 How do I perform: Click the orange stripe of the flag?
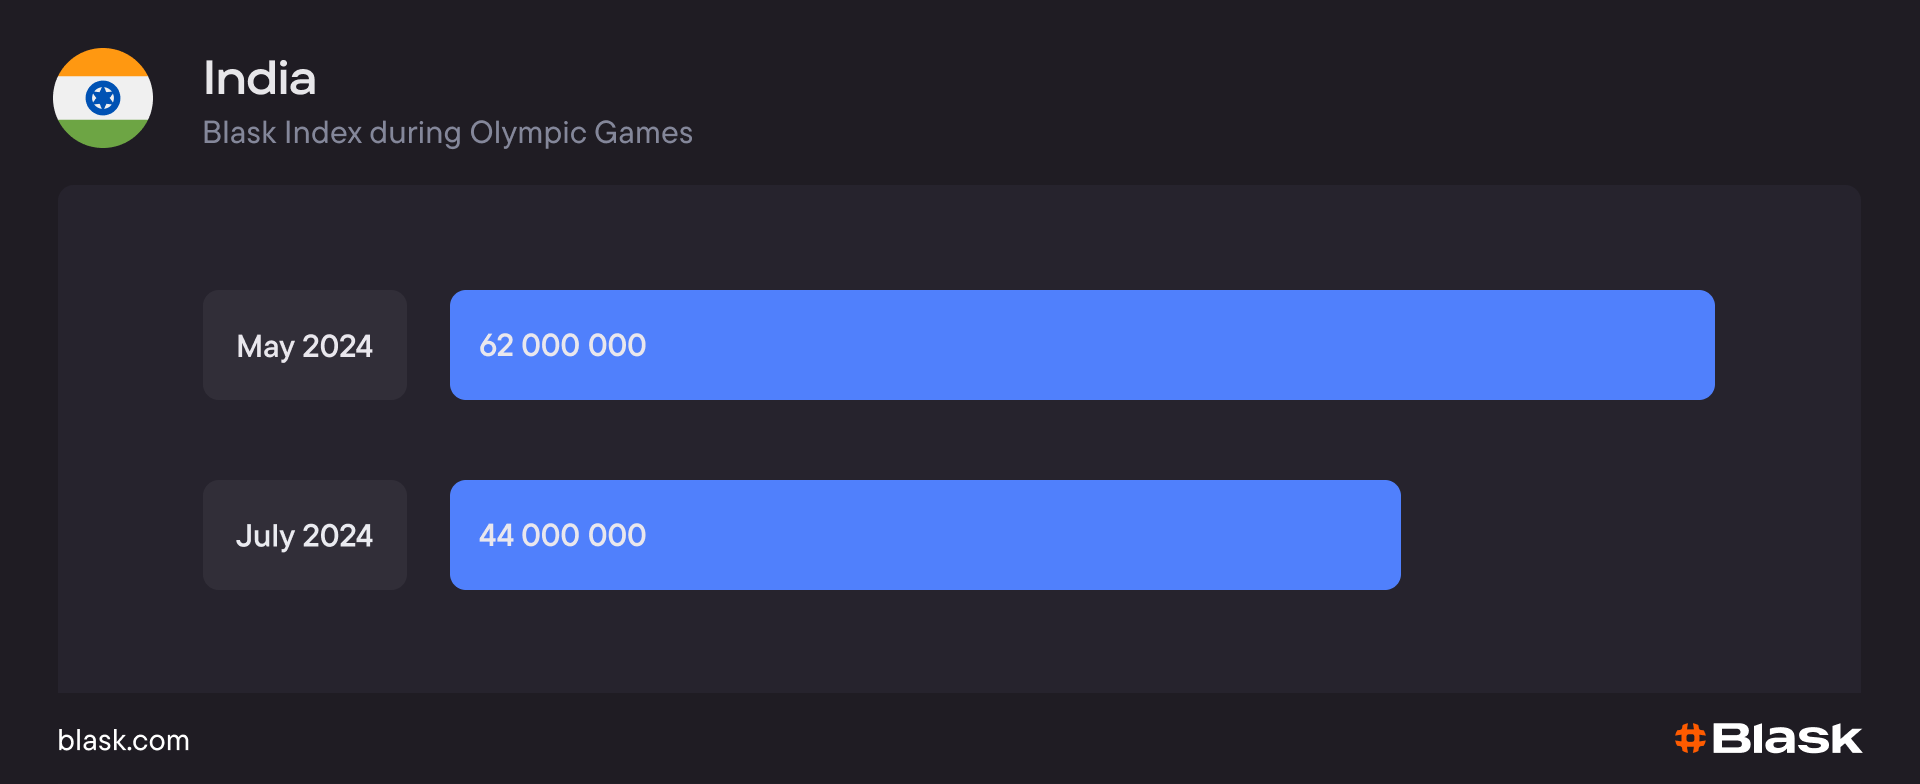pyautogui.click(x=103, y=62)
